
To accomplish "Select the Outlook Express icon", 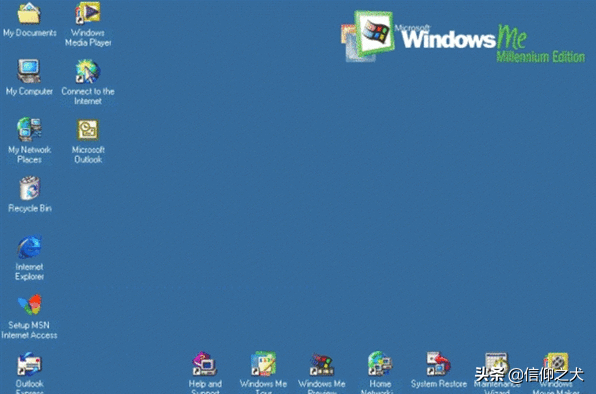I will pyautogui.click(x=29, y=364).
